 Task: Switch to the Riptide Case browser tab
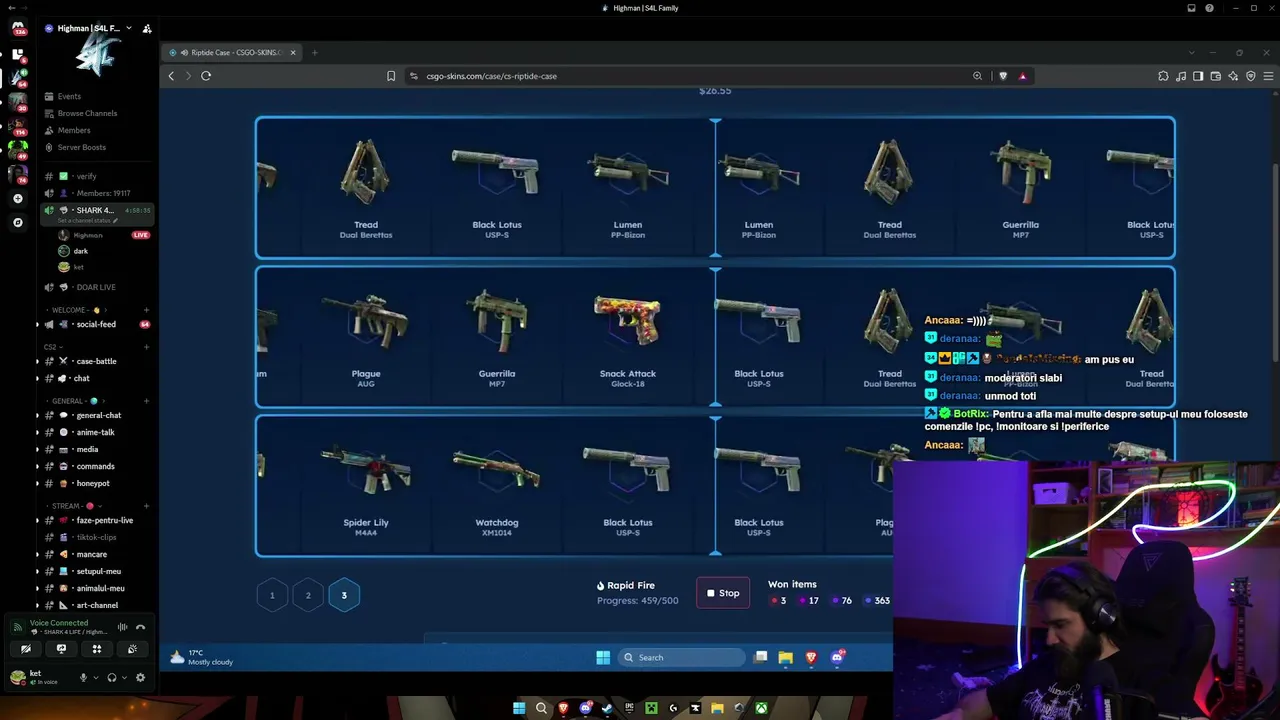(233, 52)
